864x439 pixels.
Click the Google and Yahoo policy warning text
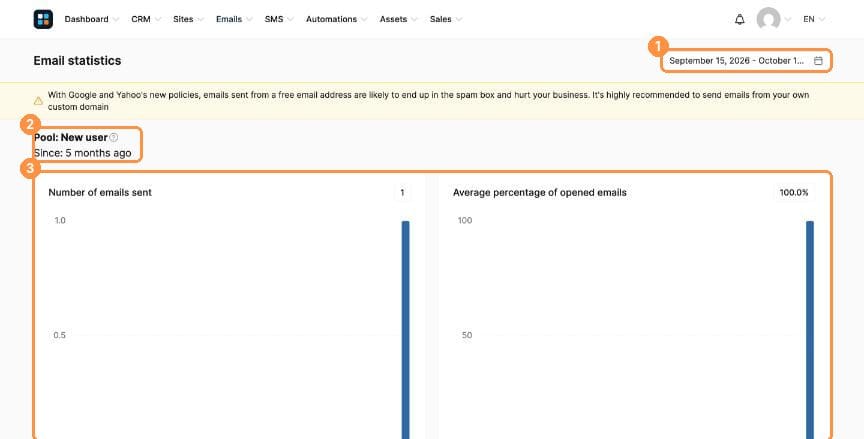tap(428, 101)
